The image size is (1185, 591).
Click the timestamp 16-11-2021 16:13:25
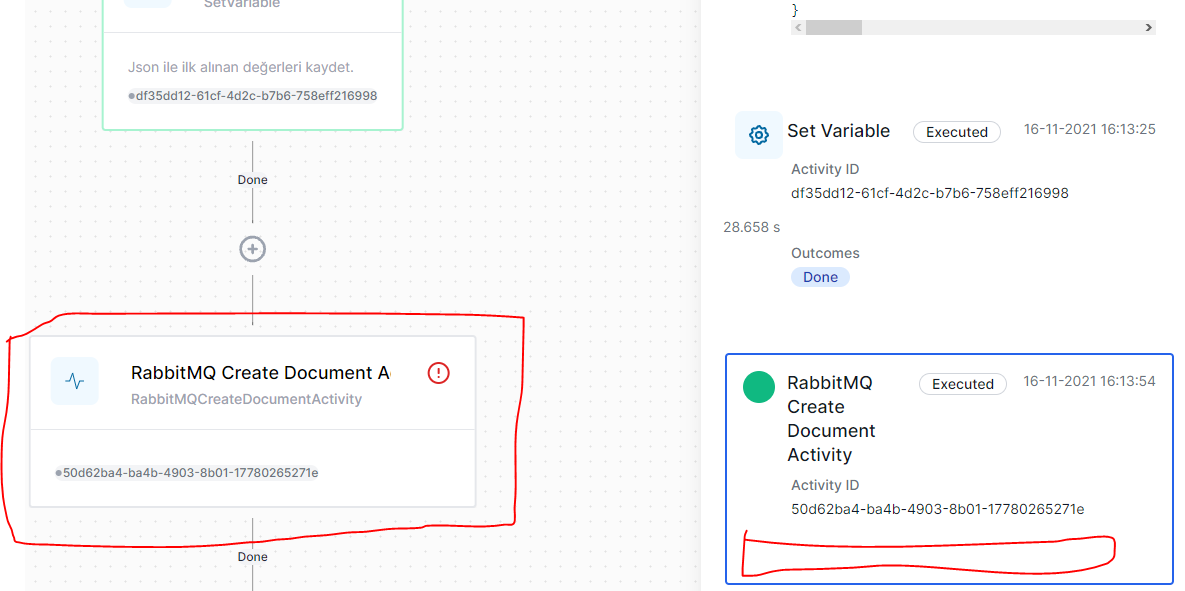point(1090,129)
